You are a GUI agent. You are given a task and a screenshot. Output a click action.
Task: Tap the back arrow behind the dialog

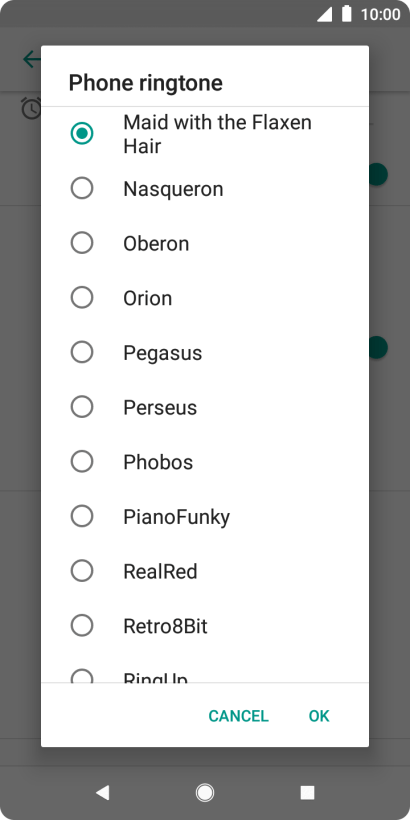(31, 60)
